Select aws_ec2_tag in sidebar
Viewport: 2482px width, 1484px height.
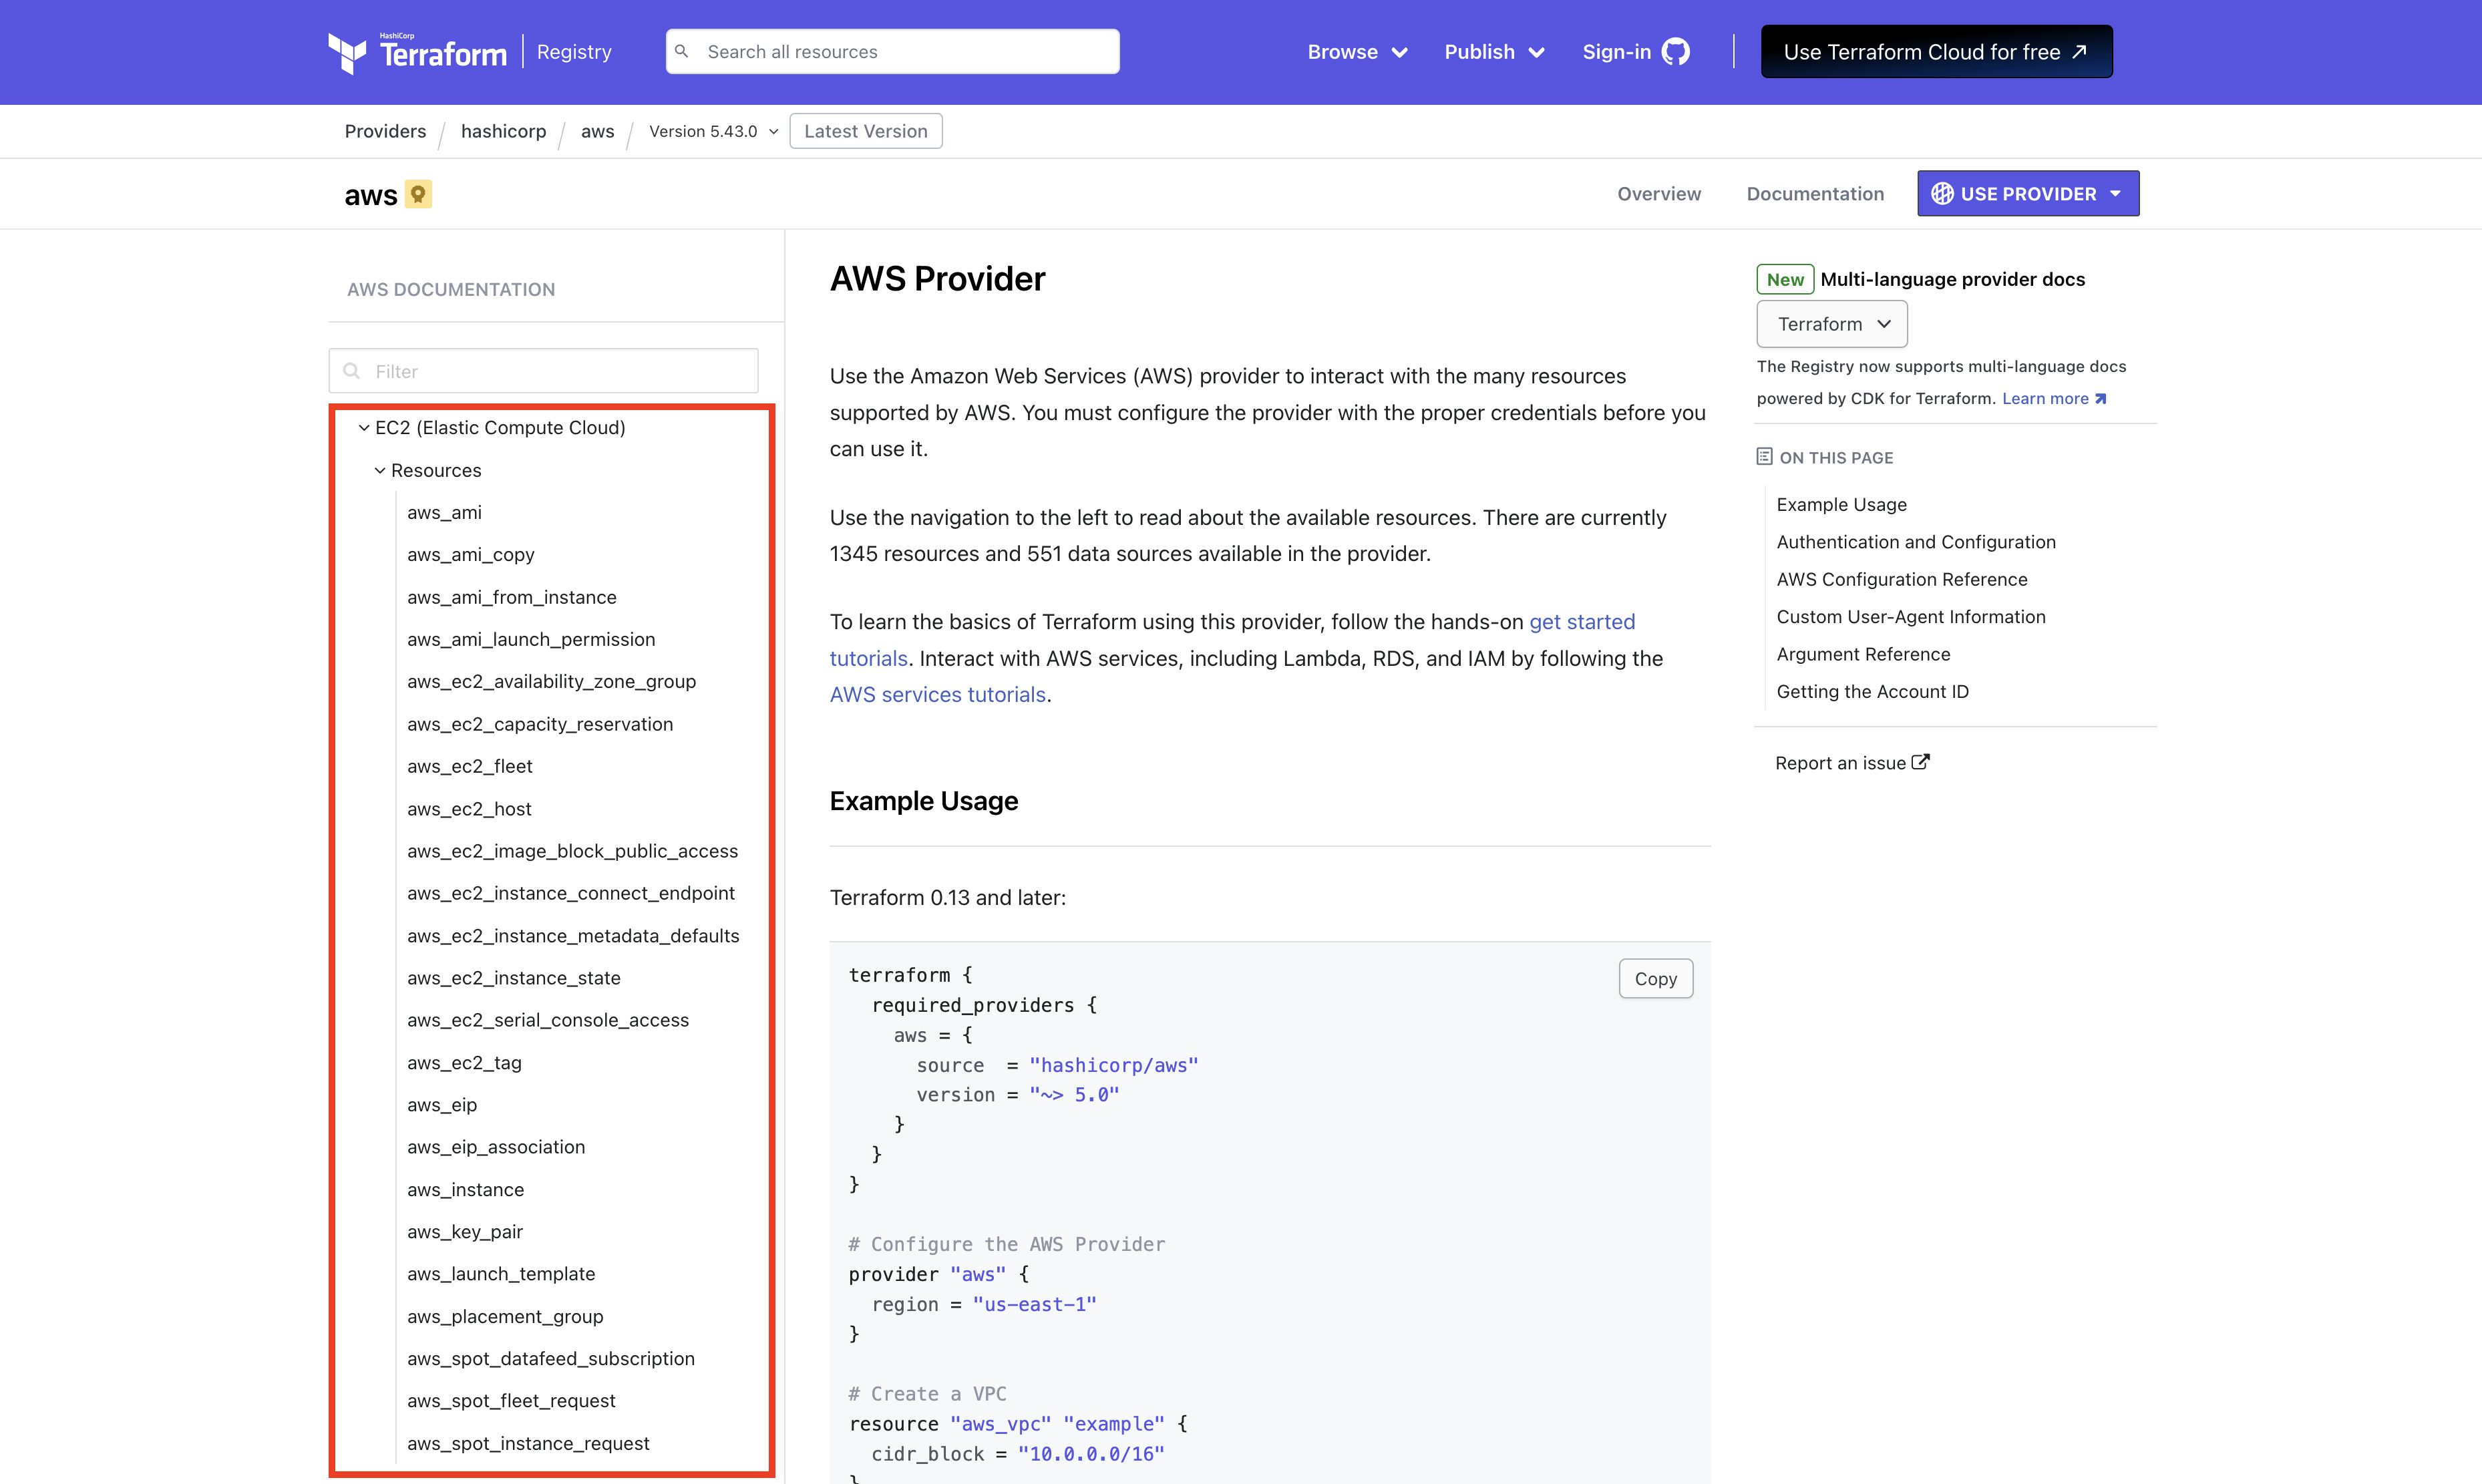464,1064
